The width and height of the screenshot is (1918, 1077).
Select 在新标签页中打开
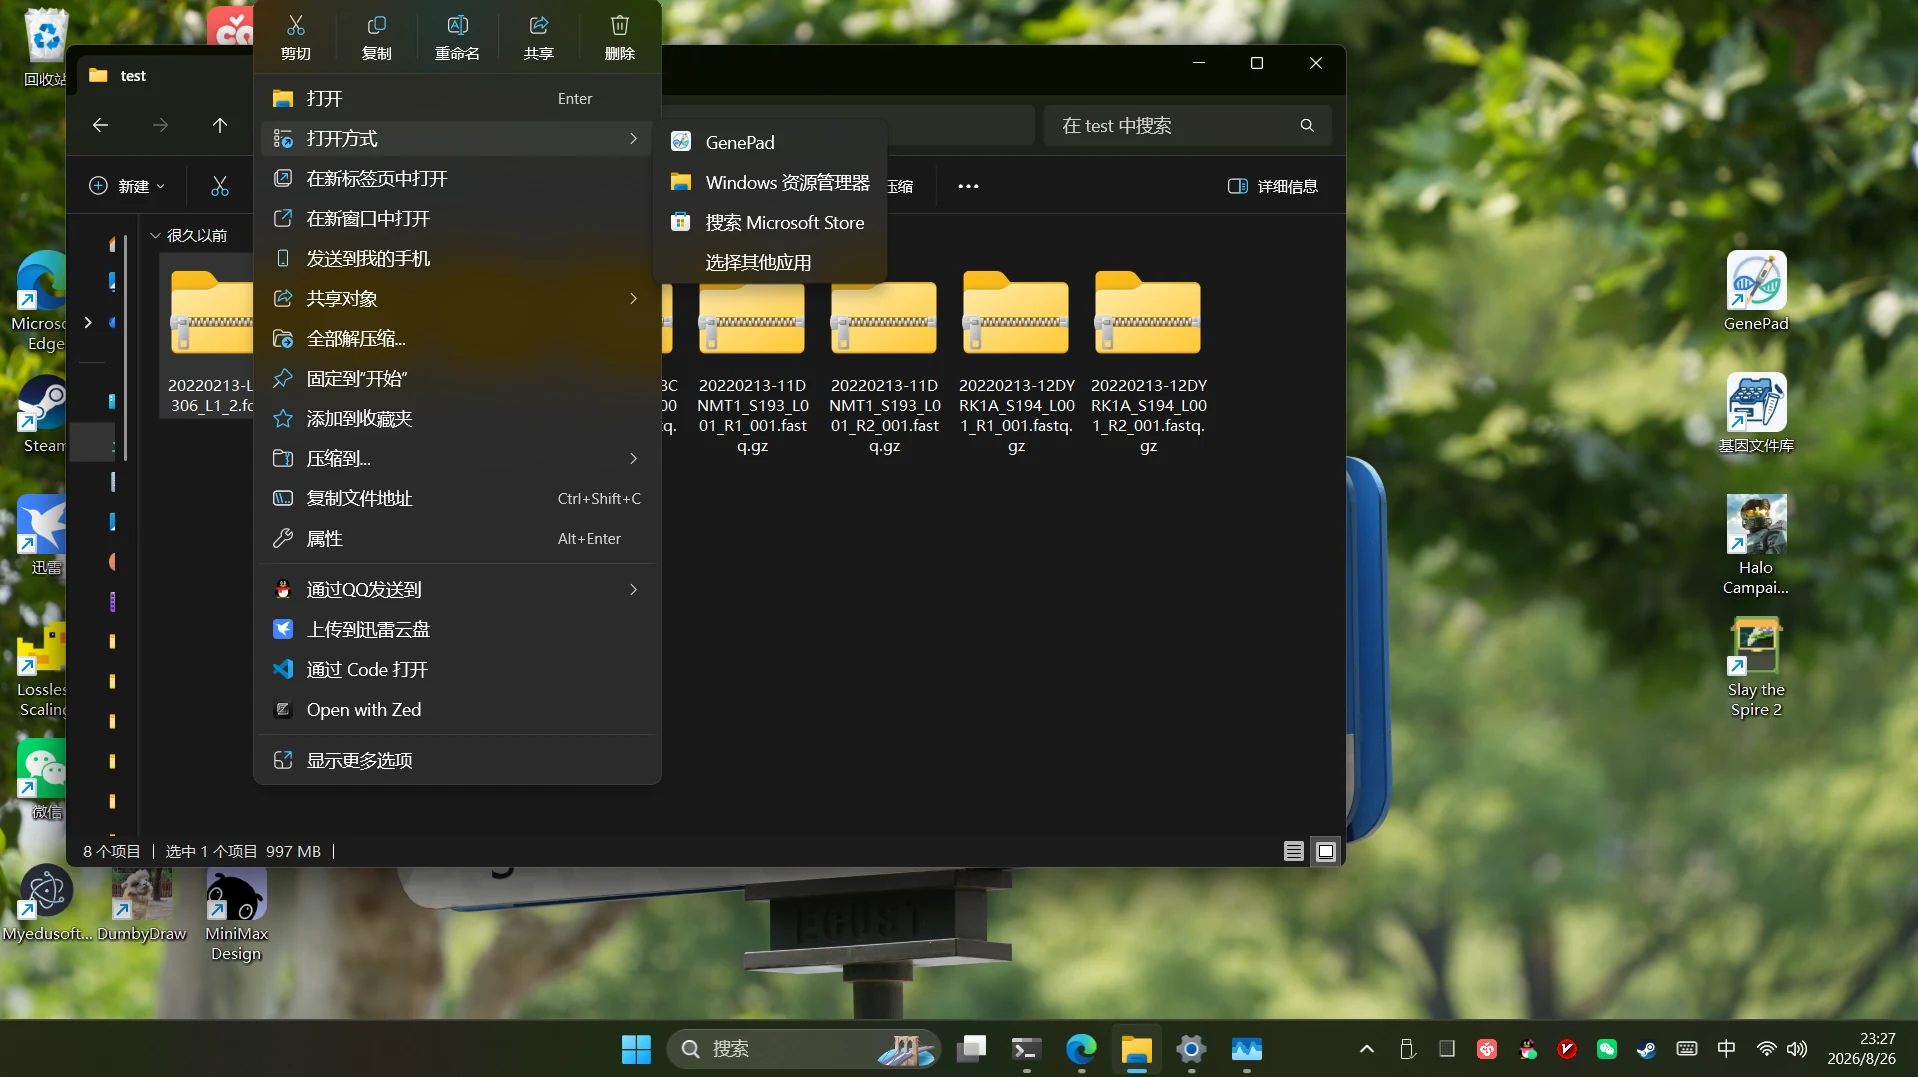pos(457,178)
